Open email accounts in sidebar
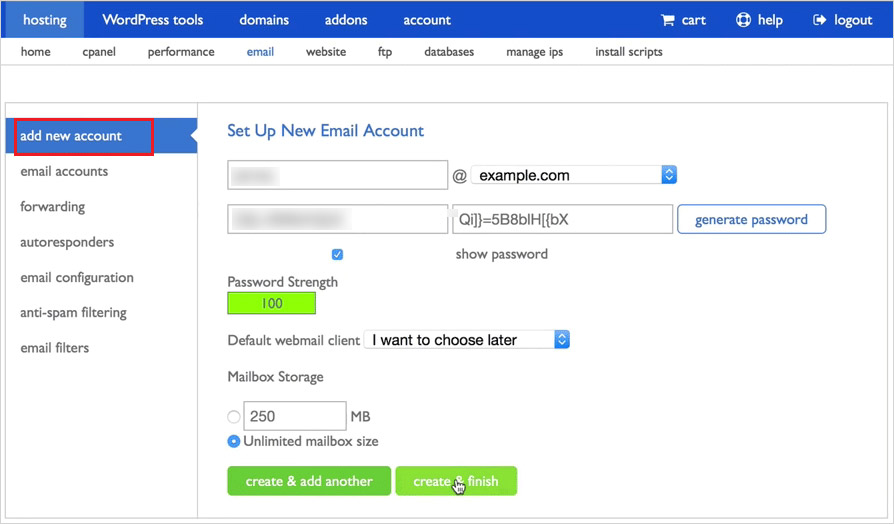 click(64, 172)
